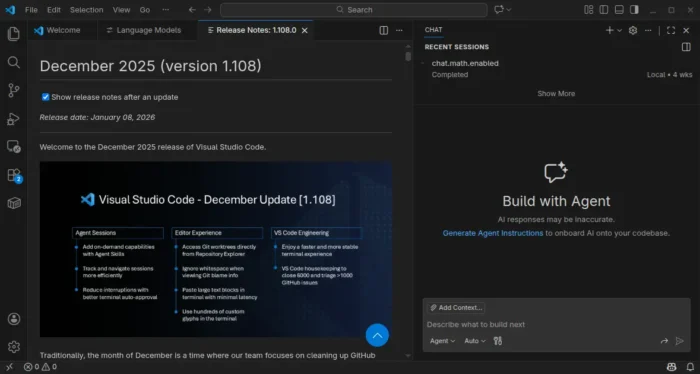Open the chat icon in the title bar
This screenshot has height=374, width=700.
(499, 9)
